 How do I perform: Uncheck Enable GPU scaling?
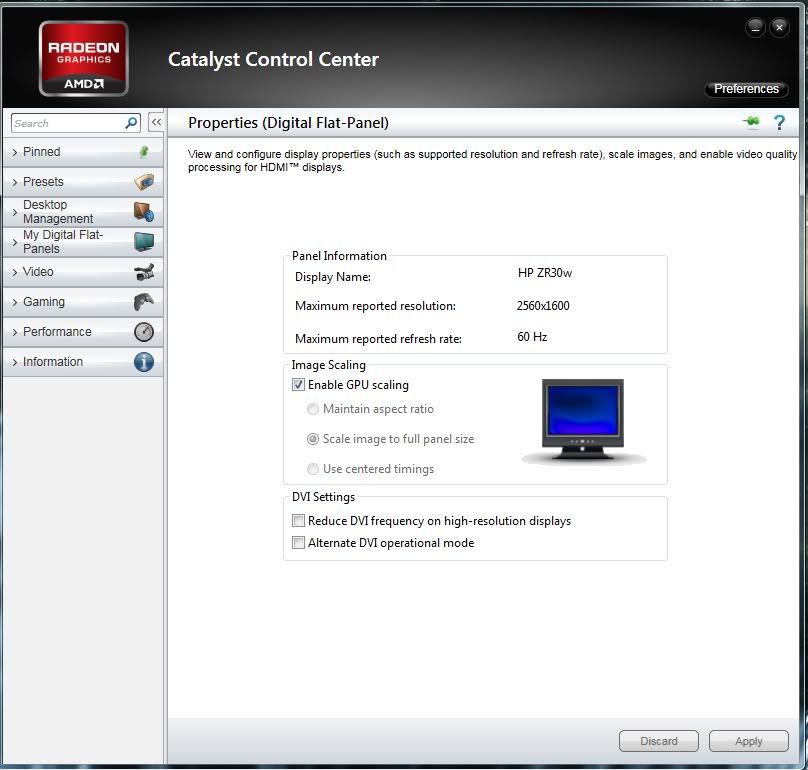click(x=298, y=384)
